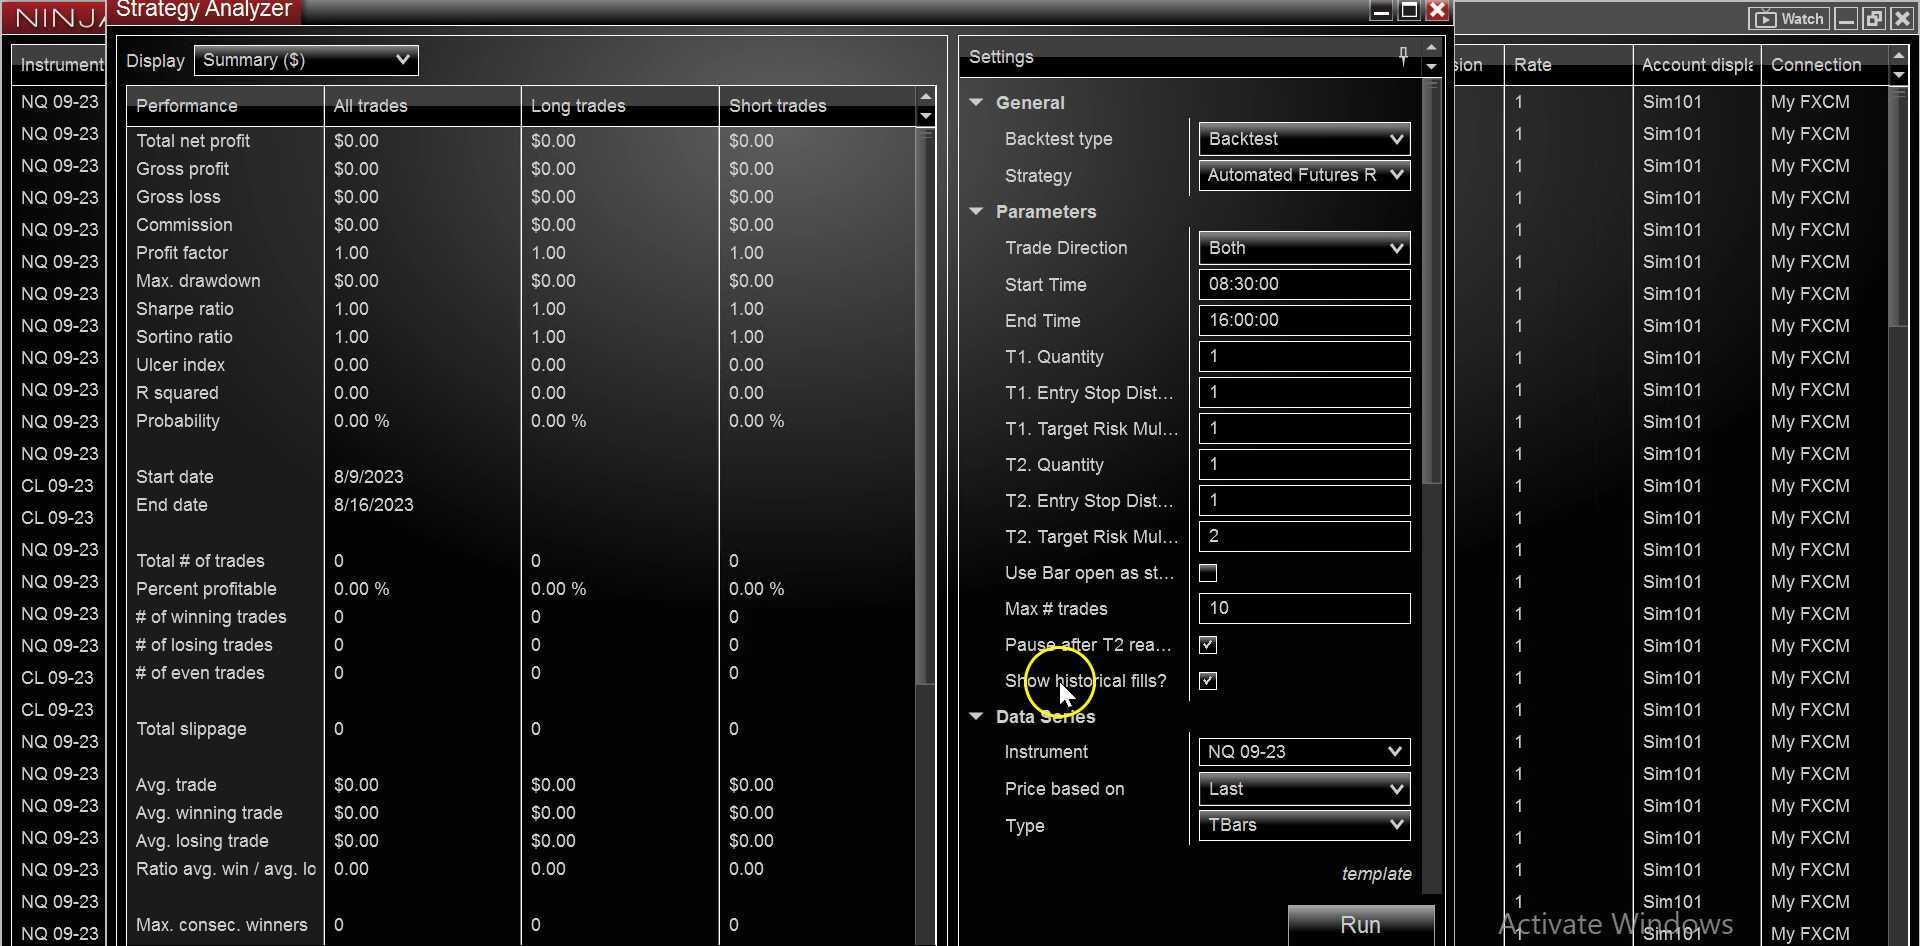Click the Instrument column header in background grid
1920x946 pixels.
pos(61,65)
